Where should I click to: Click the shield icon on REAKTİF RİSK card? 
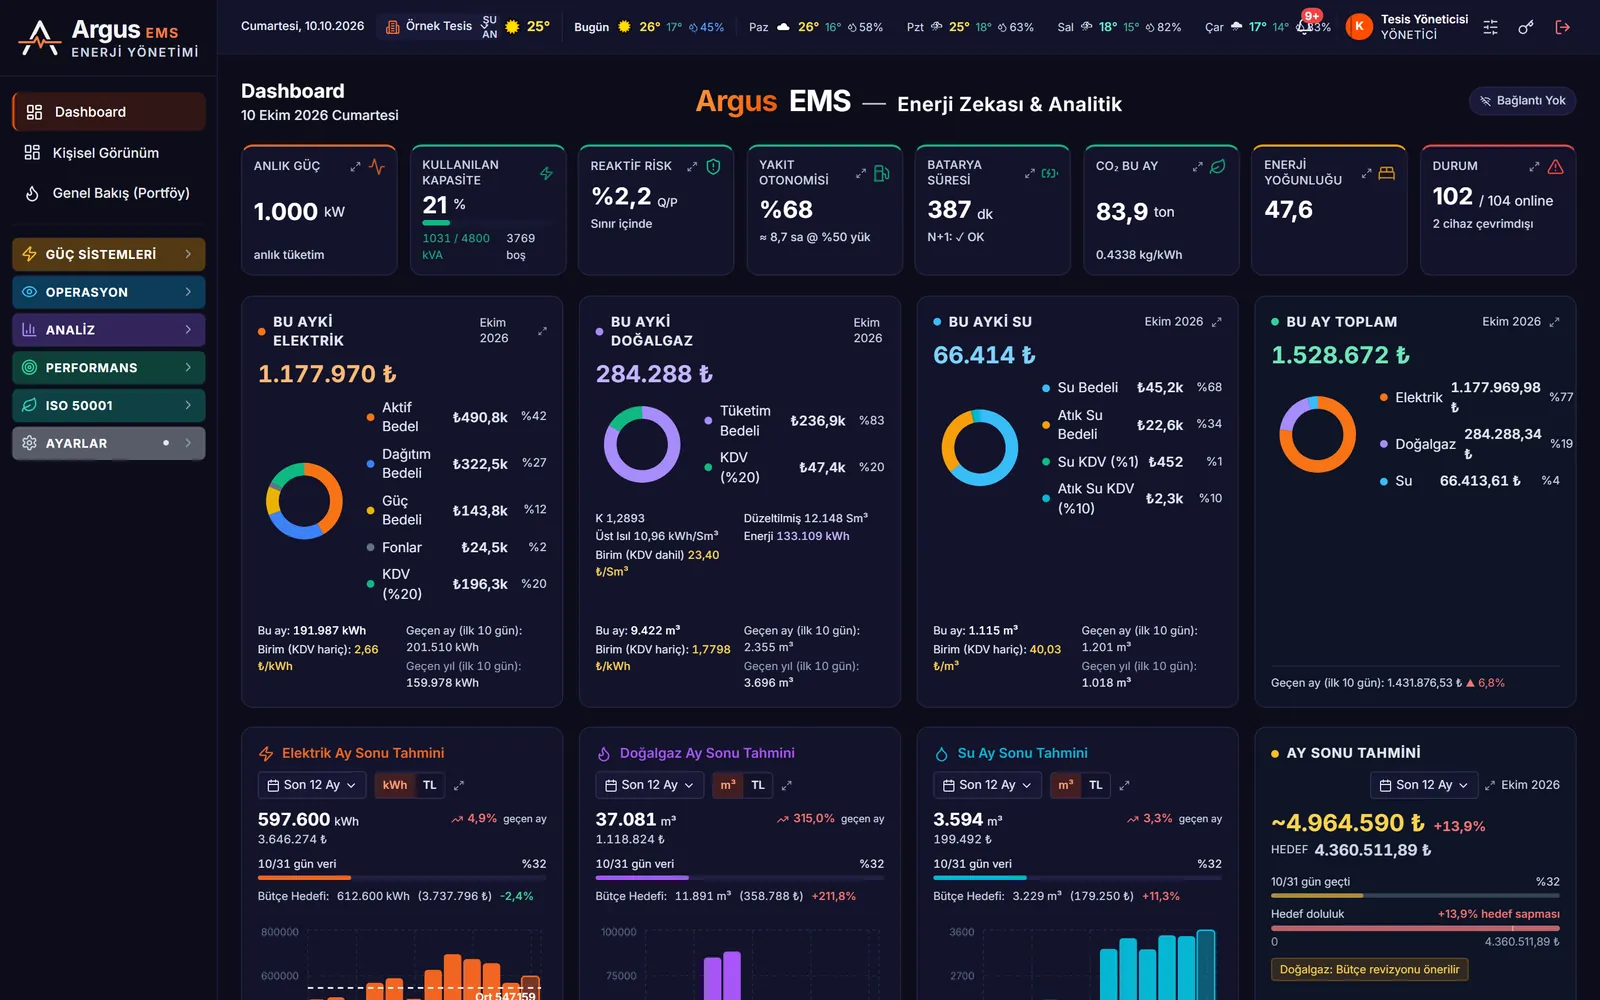[x=713, y=167]
